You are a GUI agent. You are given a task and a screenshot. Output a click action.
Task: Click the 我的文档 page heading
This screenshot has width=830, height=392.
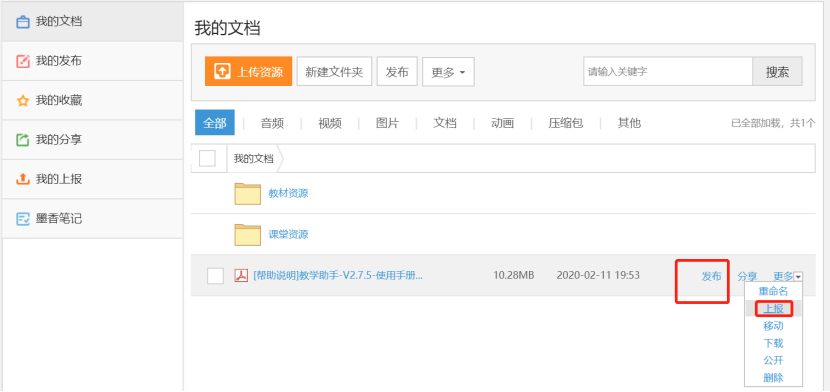point(227,28)
